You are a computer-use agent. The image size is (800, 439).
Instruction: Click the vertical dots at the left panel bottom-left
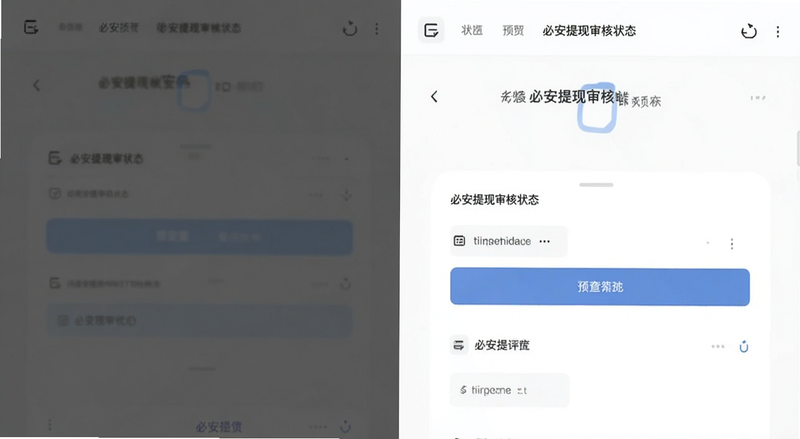(49, 425)
